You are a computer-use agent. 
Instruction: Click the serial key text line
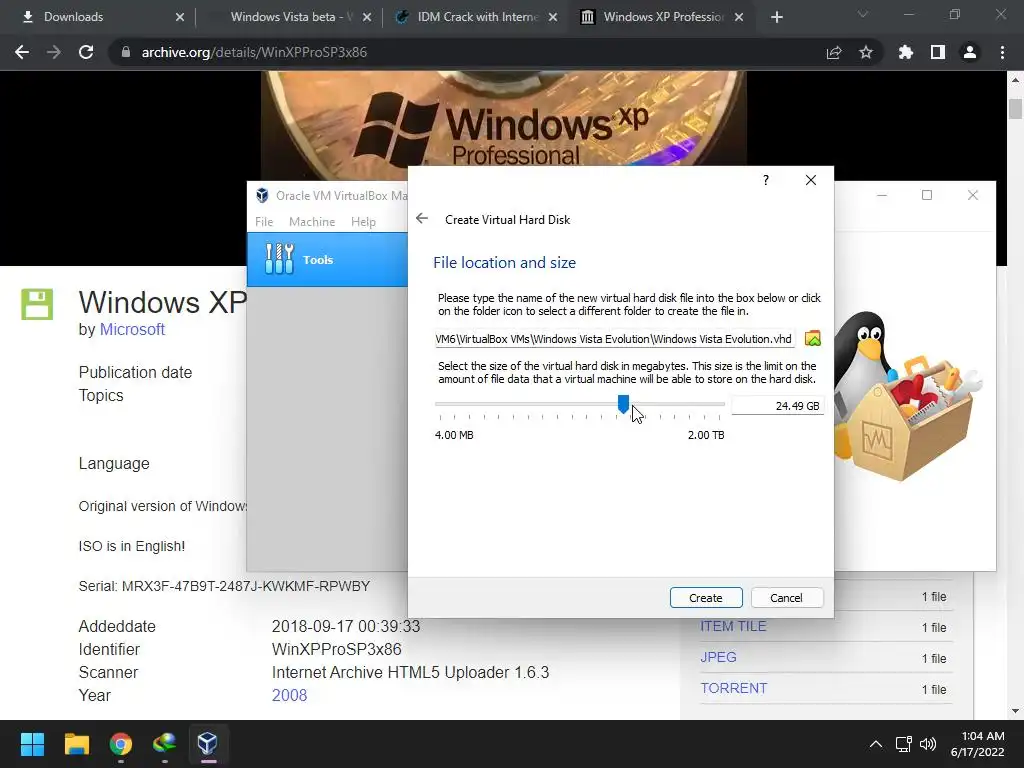point(224,586)
